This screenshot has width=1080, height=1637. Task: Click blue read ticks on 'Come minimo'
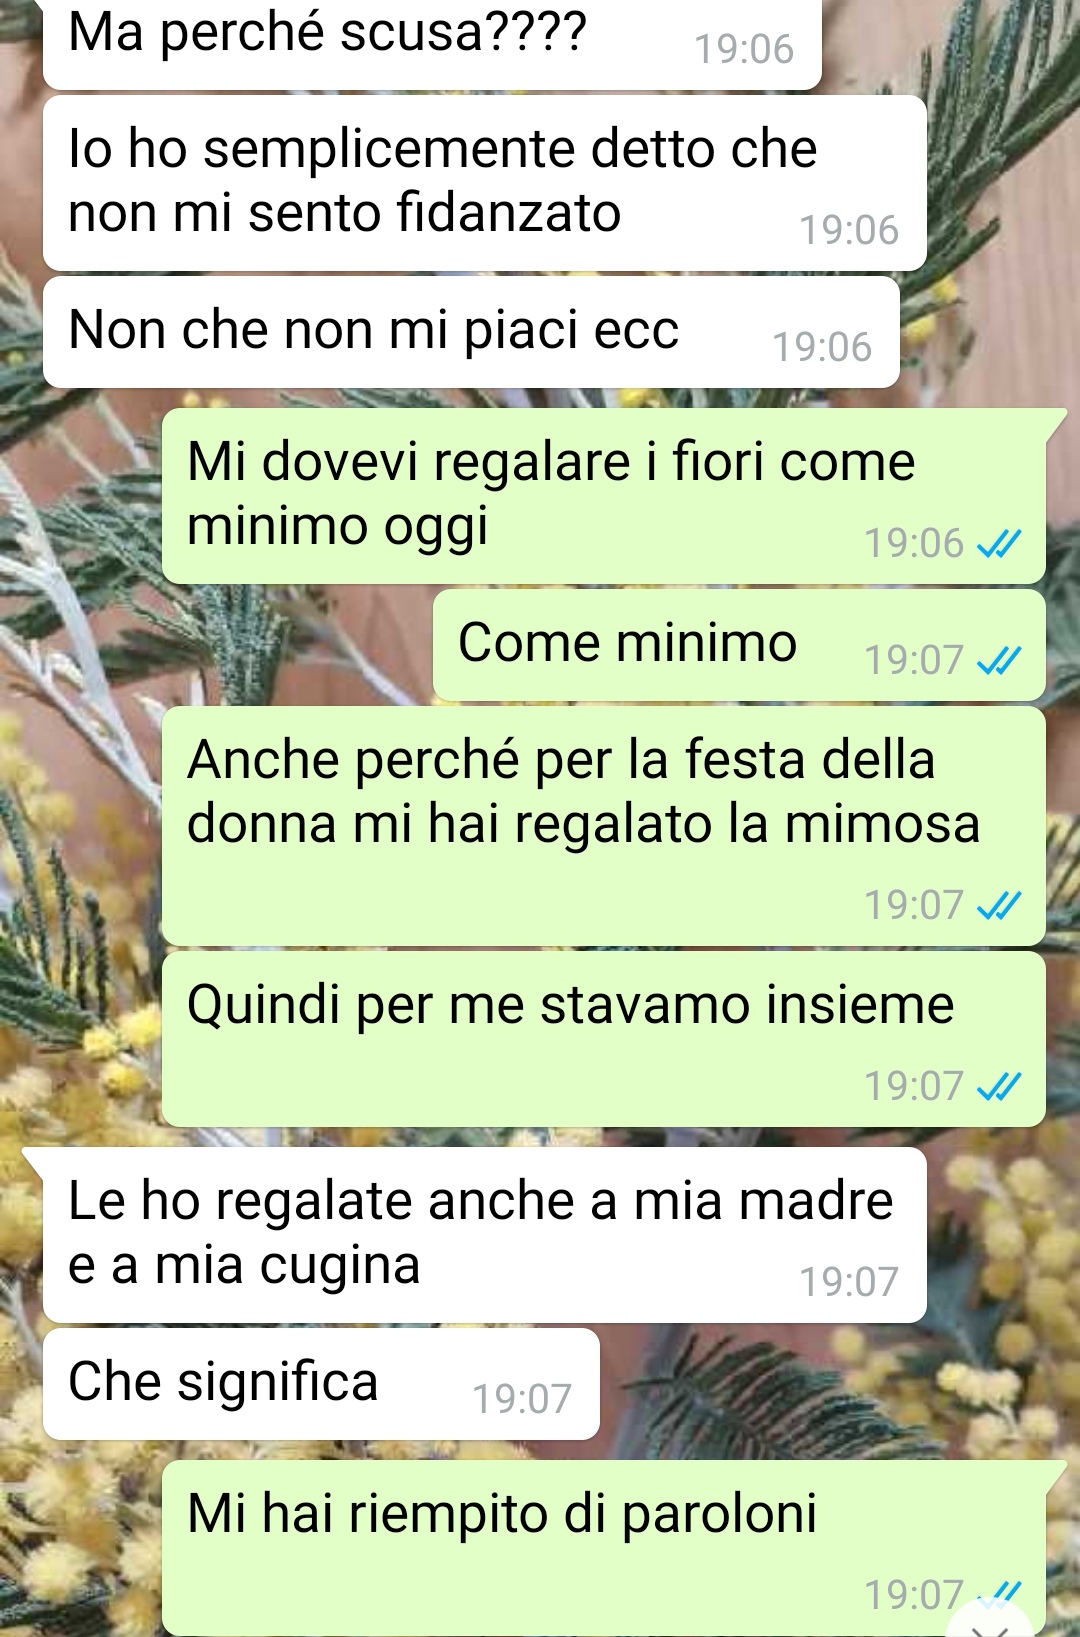pyautogui.click(x=999, y=660)
